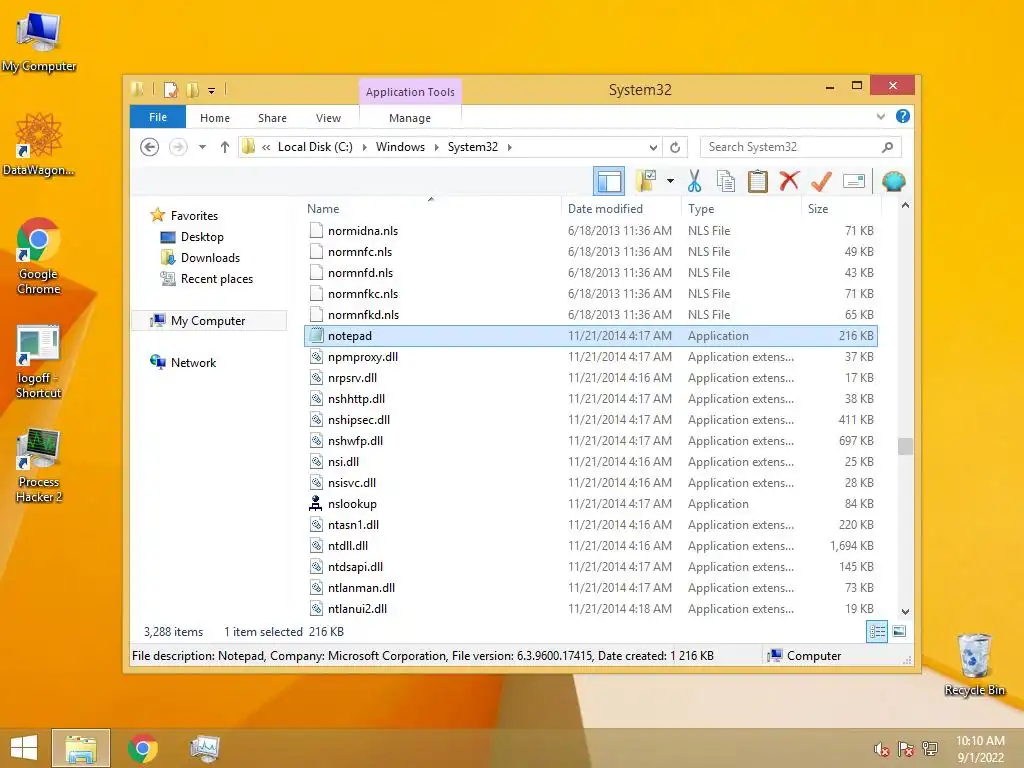Click the Copy documents icon in the toolbar
This screenshot has width=1024, height=768.
pos(726,181)
